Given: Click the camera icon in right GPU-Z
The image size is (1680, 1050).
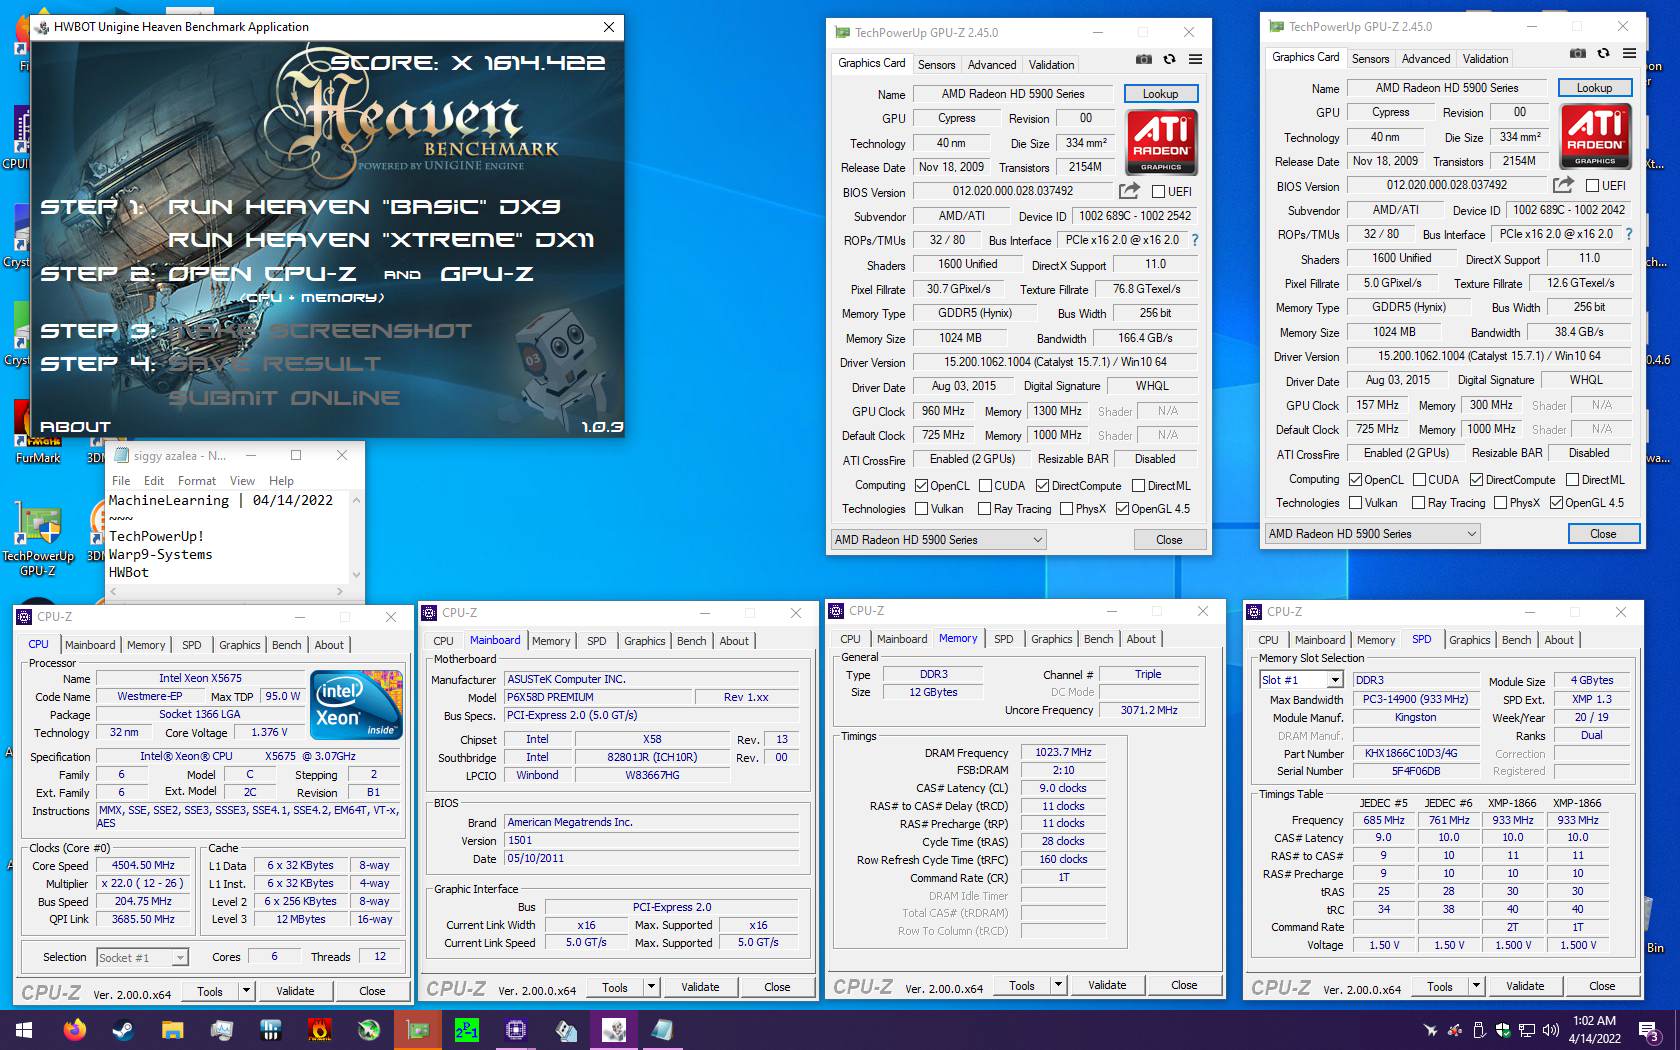Looking at the screenshot, I should click(1578, 54).
